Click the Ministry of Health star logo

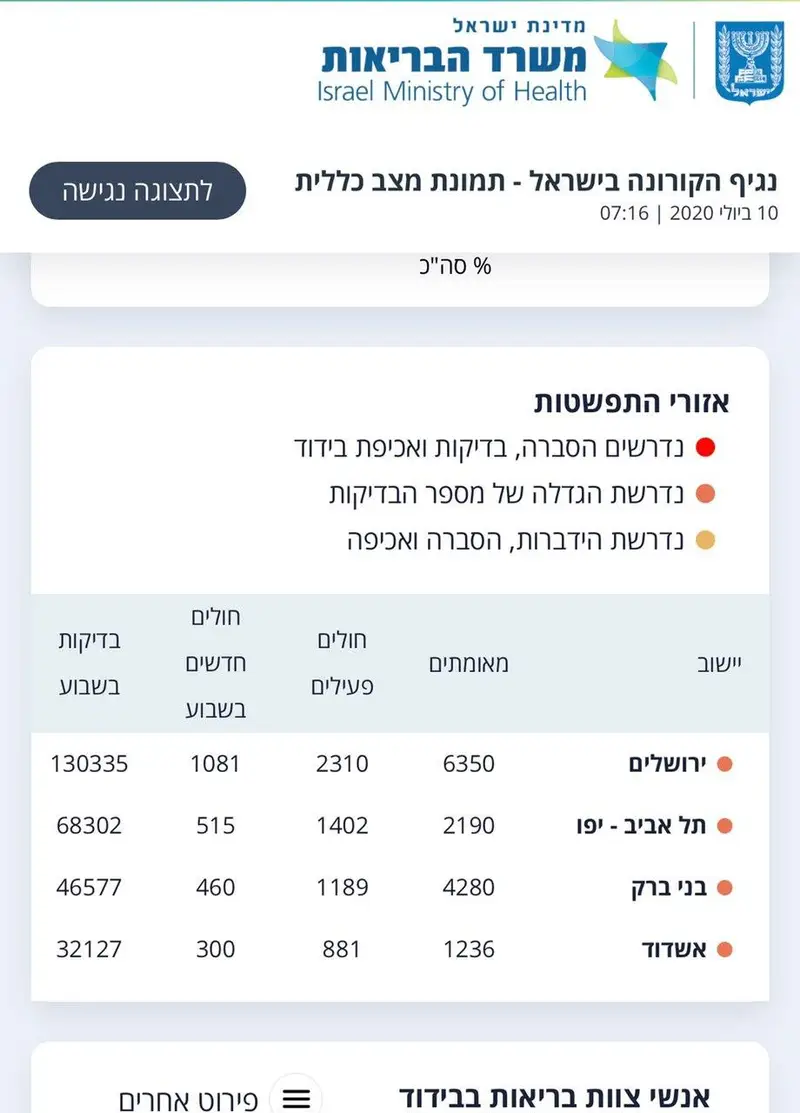point(634,61)
